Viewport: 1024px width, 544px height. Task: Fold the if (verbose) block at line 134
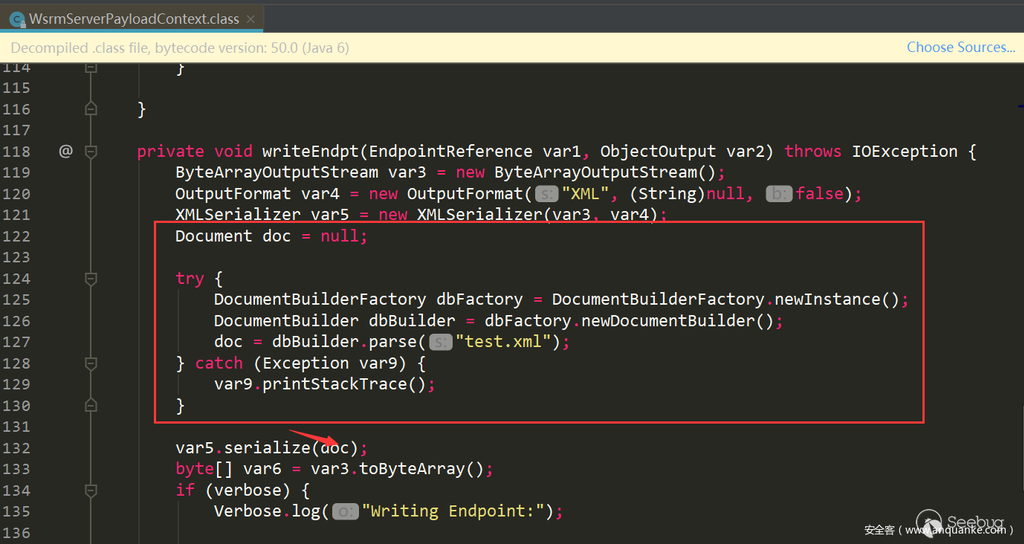[x=91, y=490]
